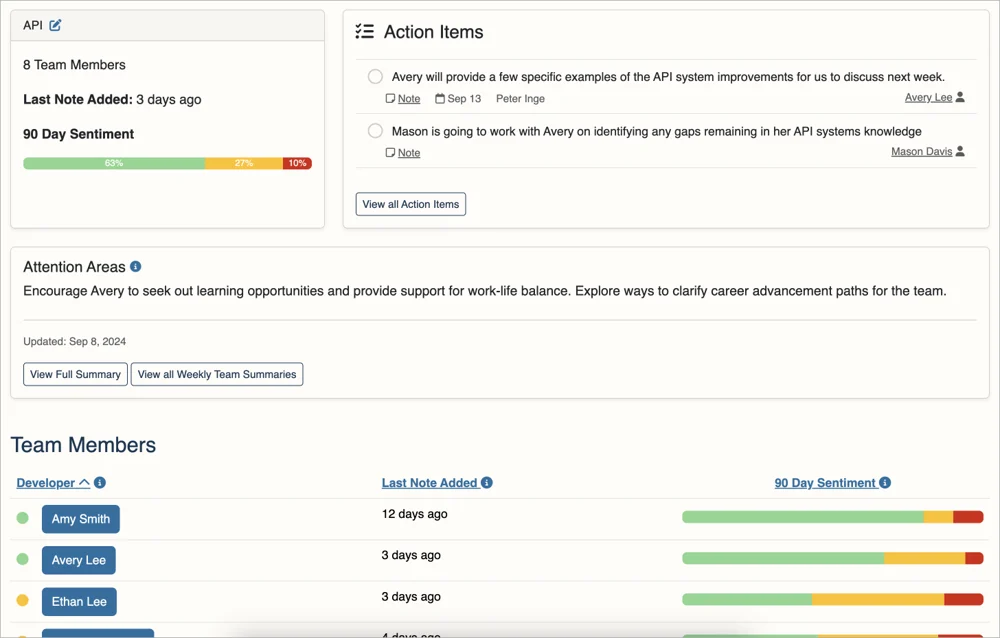This screenshot has height=638, width=1000.
Task: Click View all Action Items button
Action: pos(410,204)
